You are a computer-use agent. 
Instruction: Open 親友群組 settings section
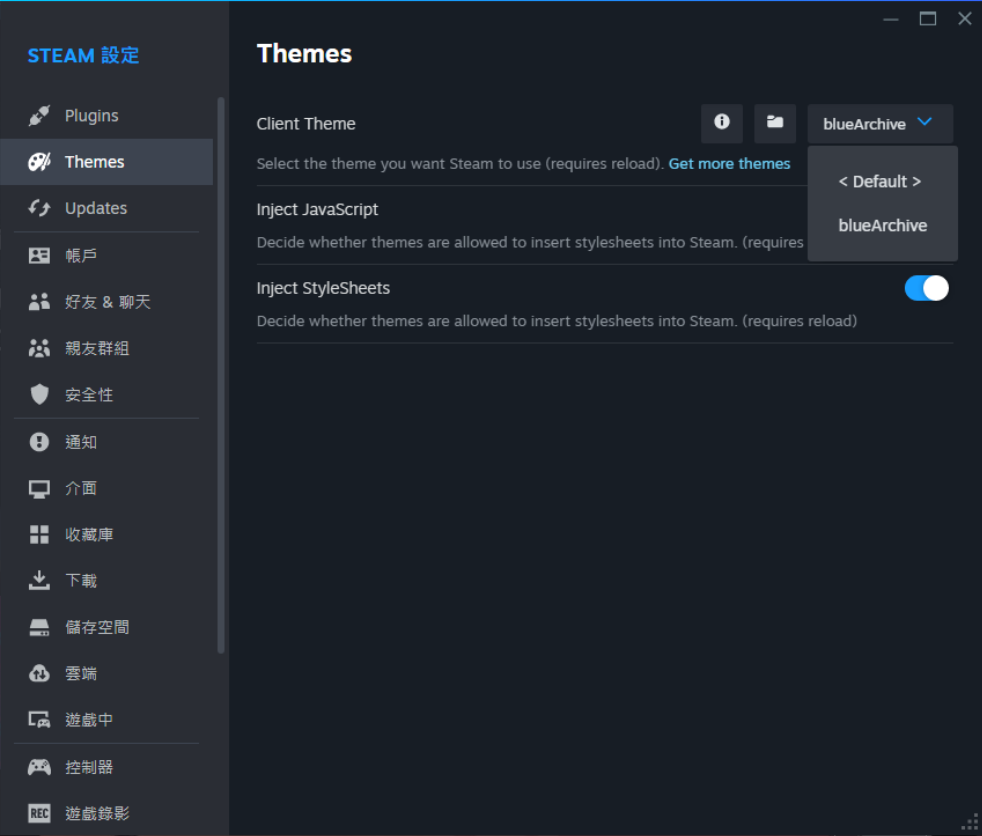[x=106, y=348]
